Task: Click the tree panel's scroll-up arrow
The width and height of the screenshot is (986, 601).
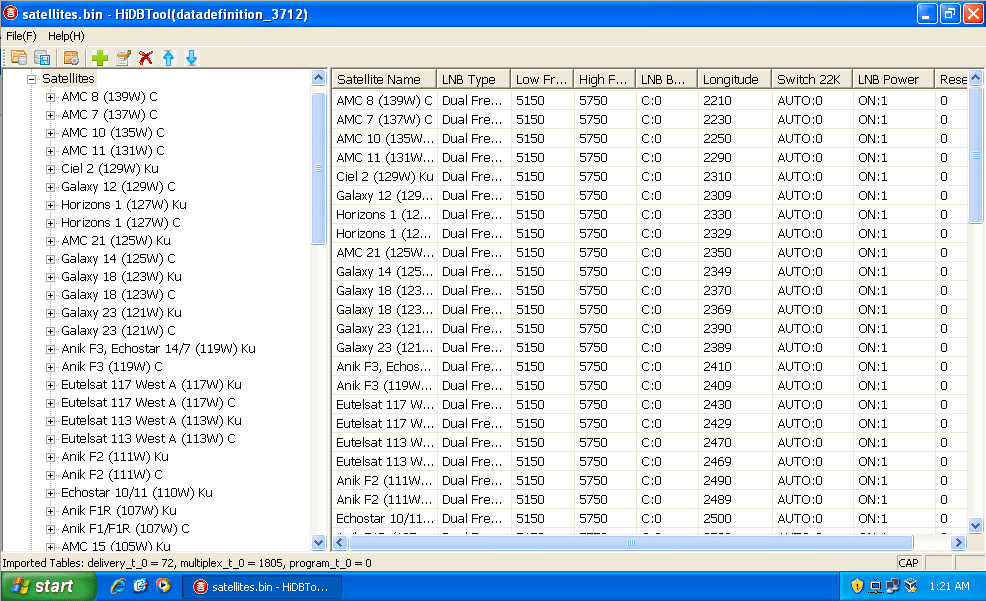Action: [319, 78]
